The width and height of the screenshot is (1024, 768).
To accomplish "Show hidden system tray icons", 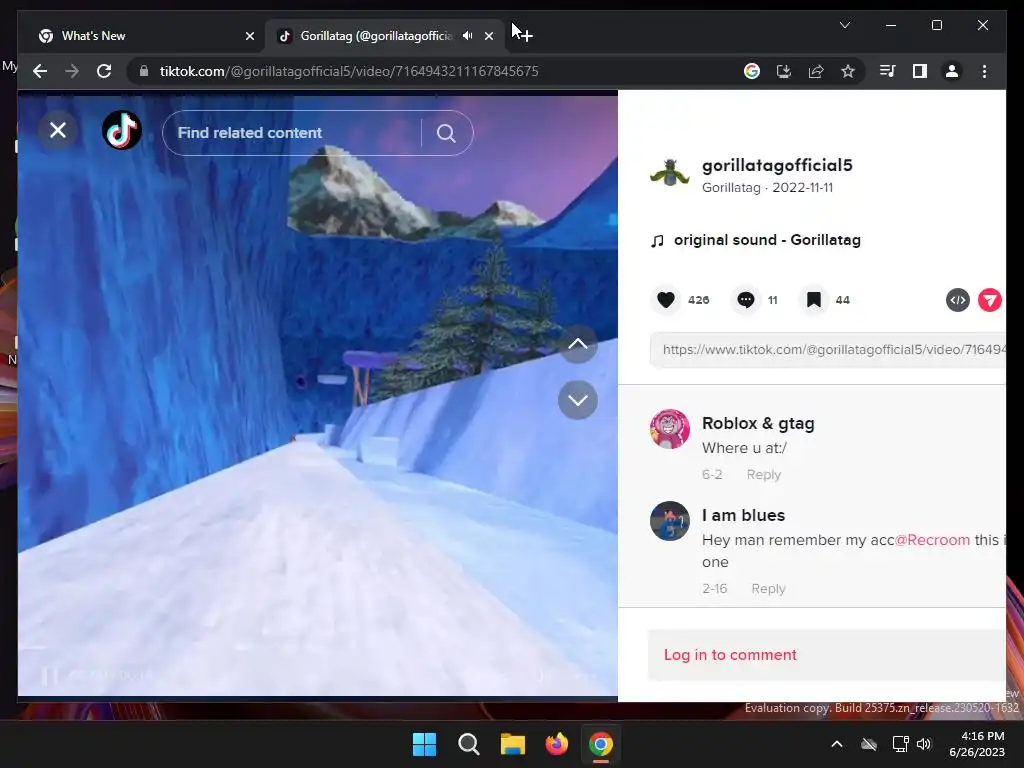I will (x=837, y=744).
